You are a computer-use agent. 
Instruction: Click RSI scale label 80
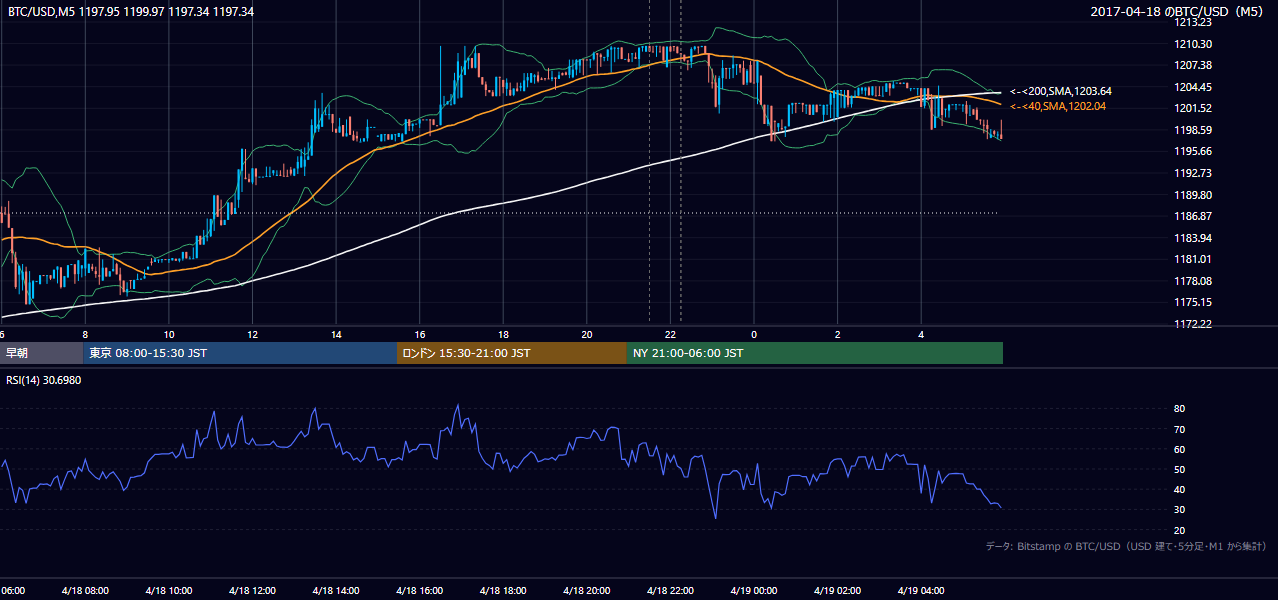click(1180, 409)
